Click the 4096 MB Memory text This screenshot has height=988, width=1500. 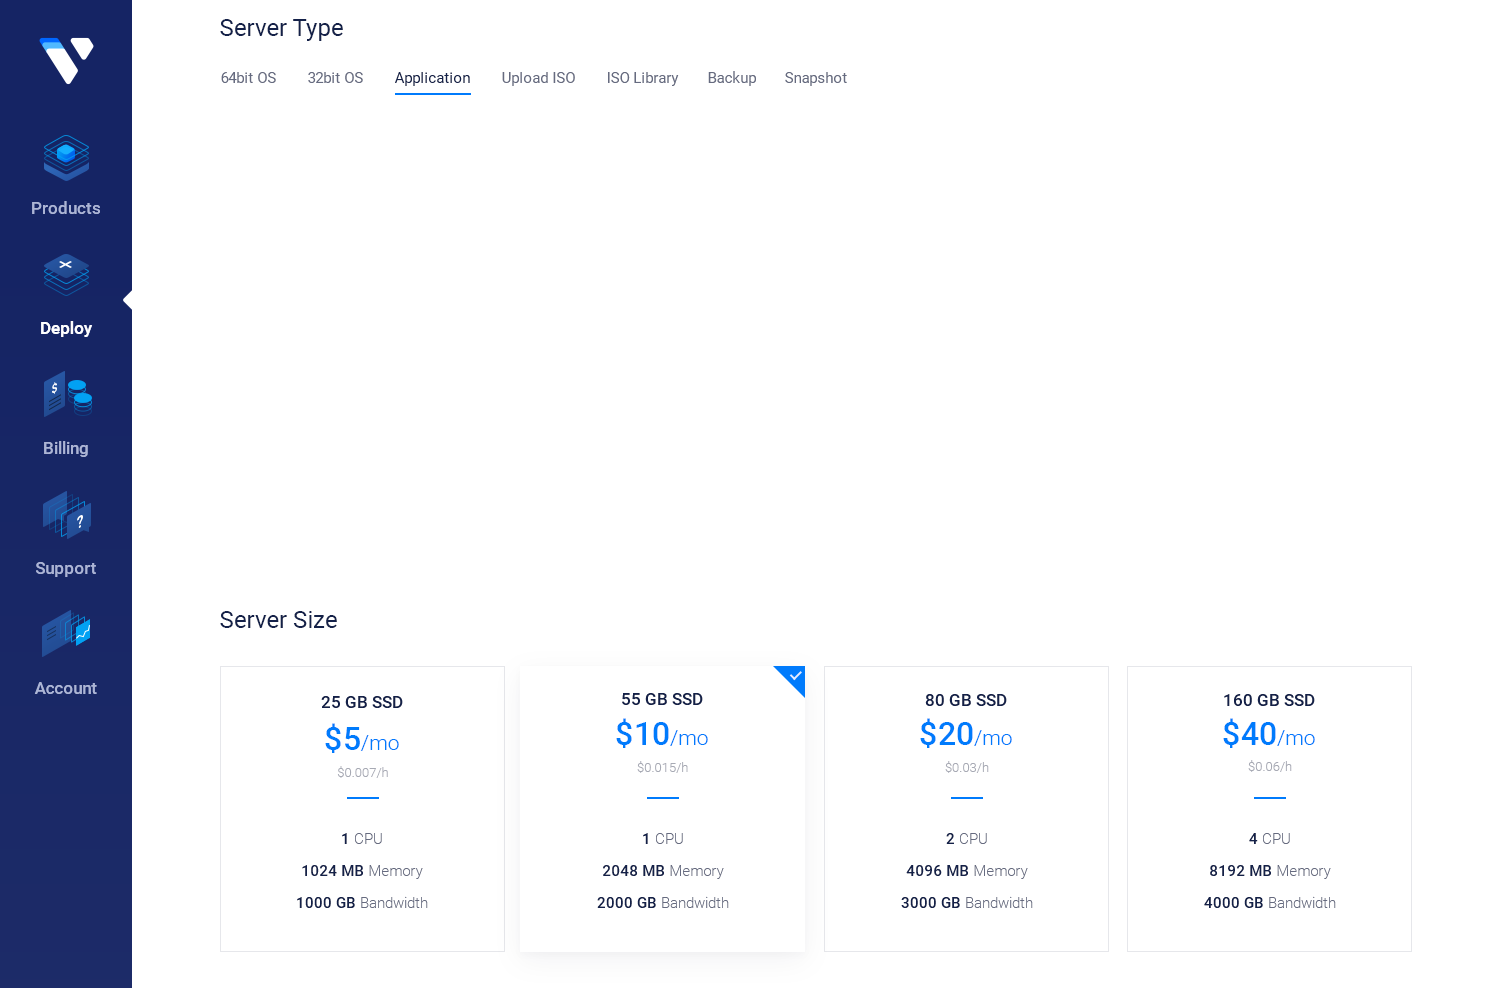click(x=967, y=871)
